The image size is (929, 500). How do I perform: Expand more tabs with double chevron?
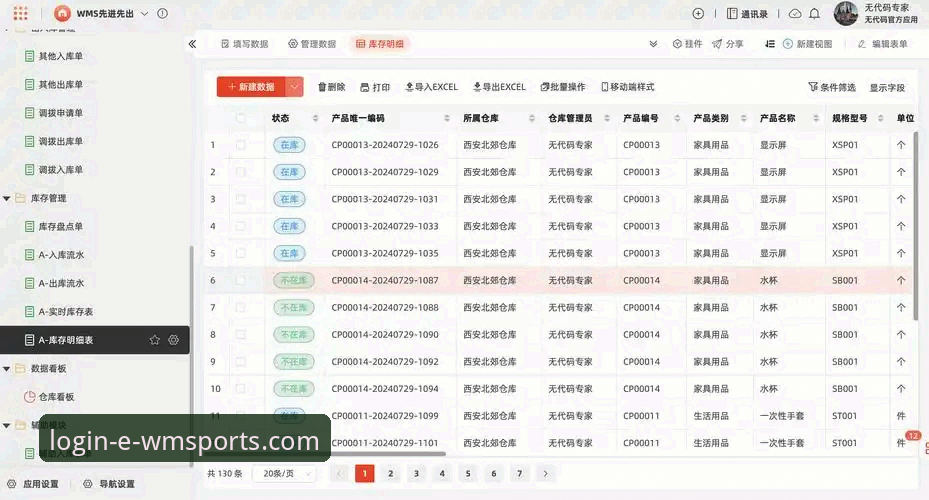click(653, 44)
